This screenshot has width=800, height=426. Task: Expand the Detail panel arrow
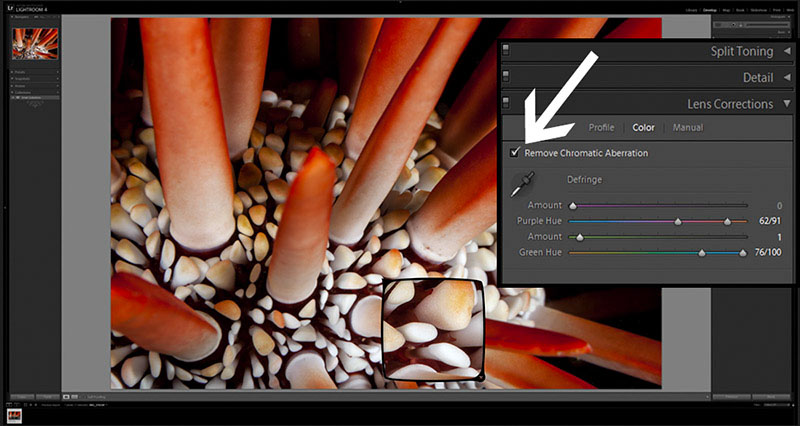click(x=787, y=77)
